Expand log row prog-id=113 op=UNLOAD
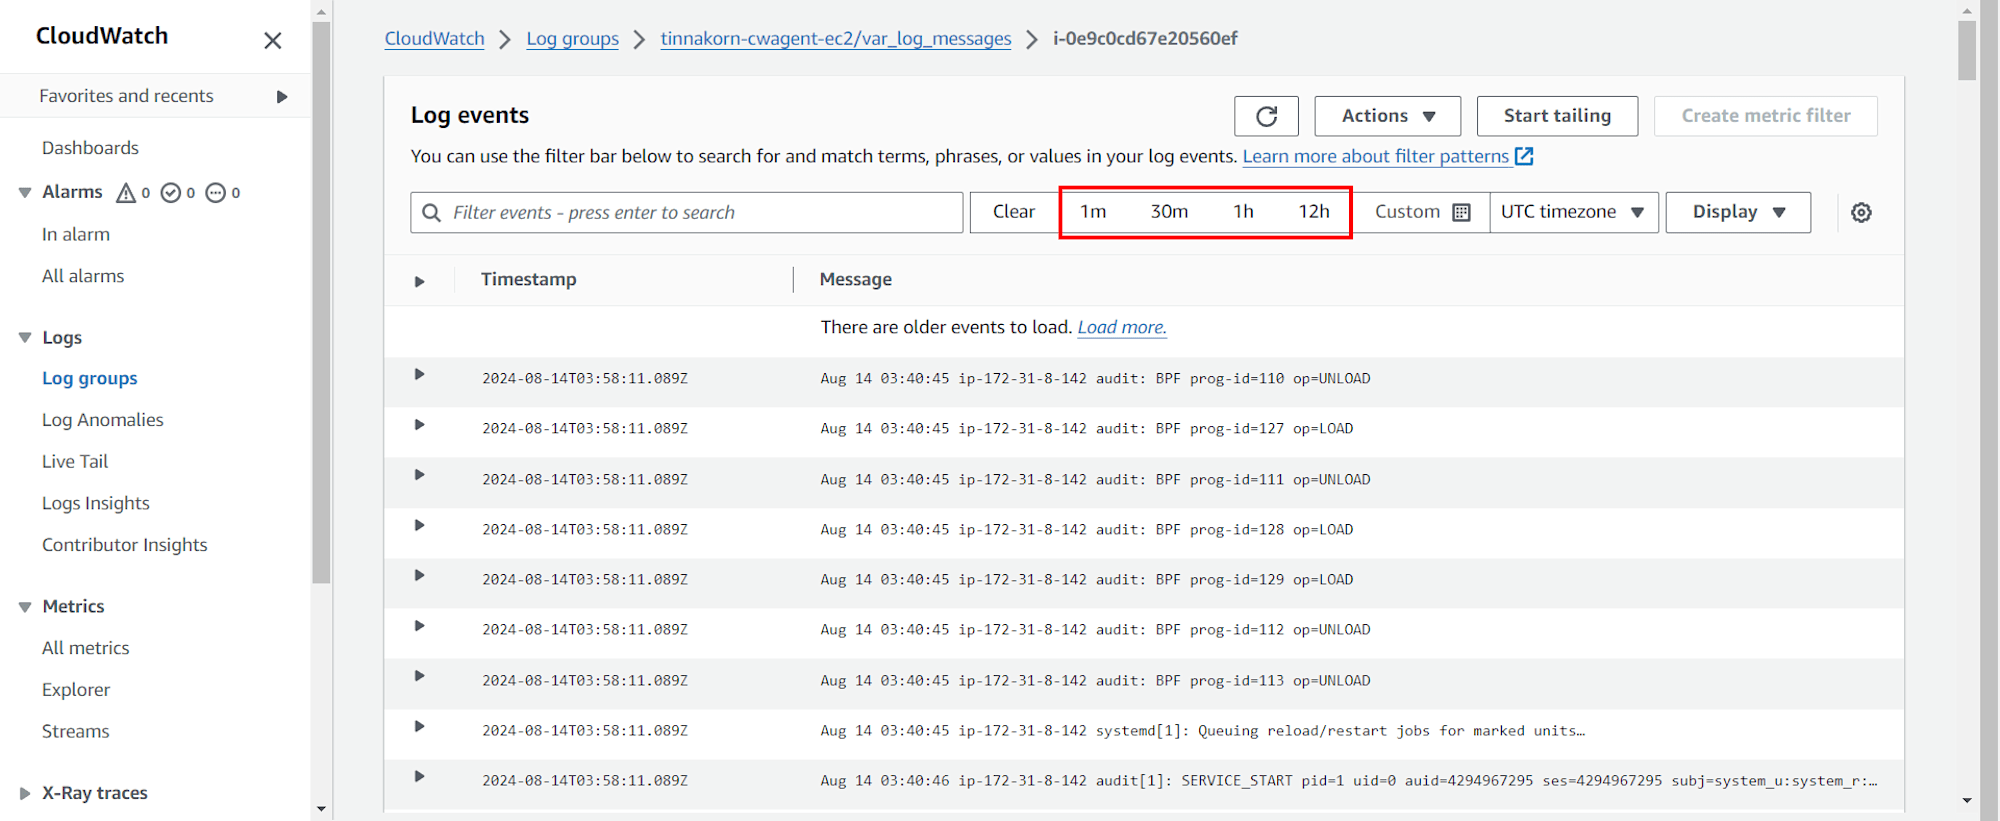Viewport: 2000px width, 821px height. 420,676
